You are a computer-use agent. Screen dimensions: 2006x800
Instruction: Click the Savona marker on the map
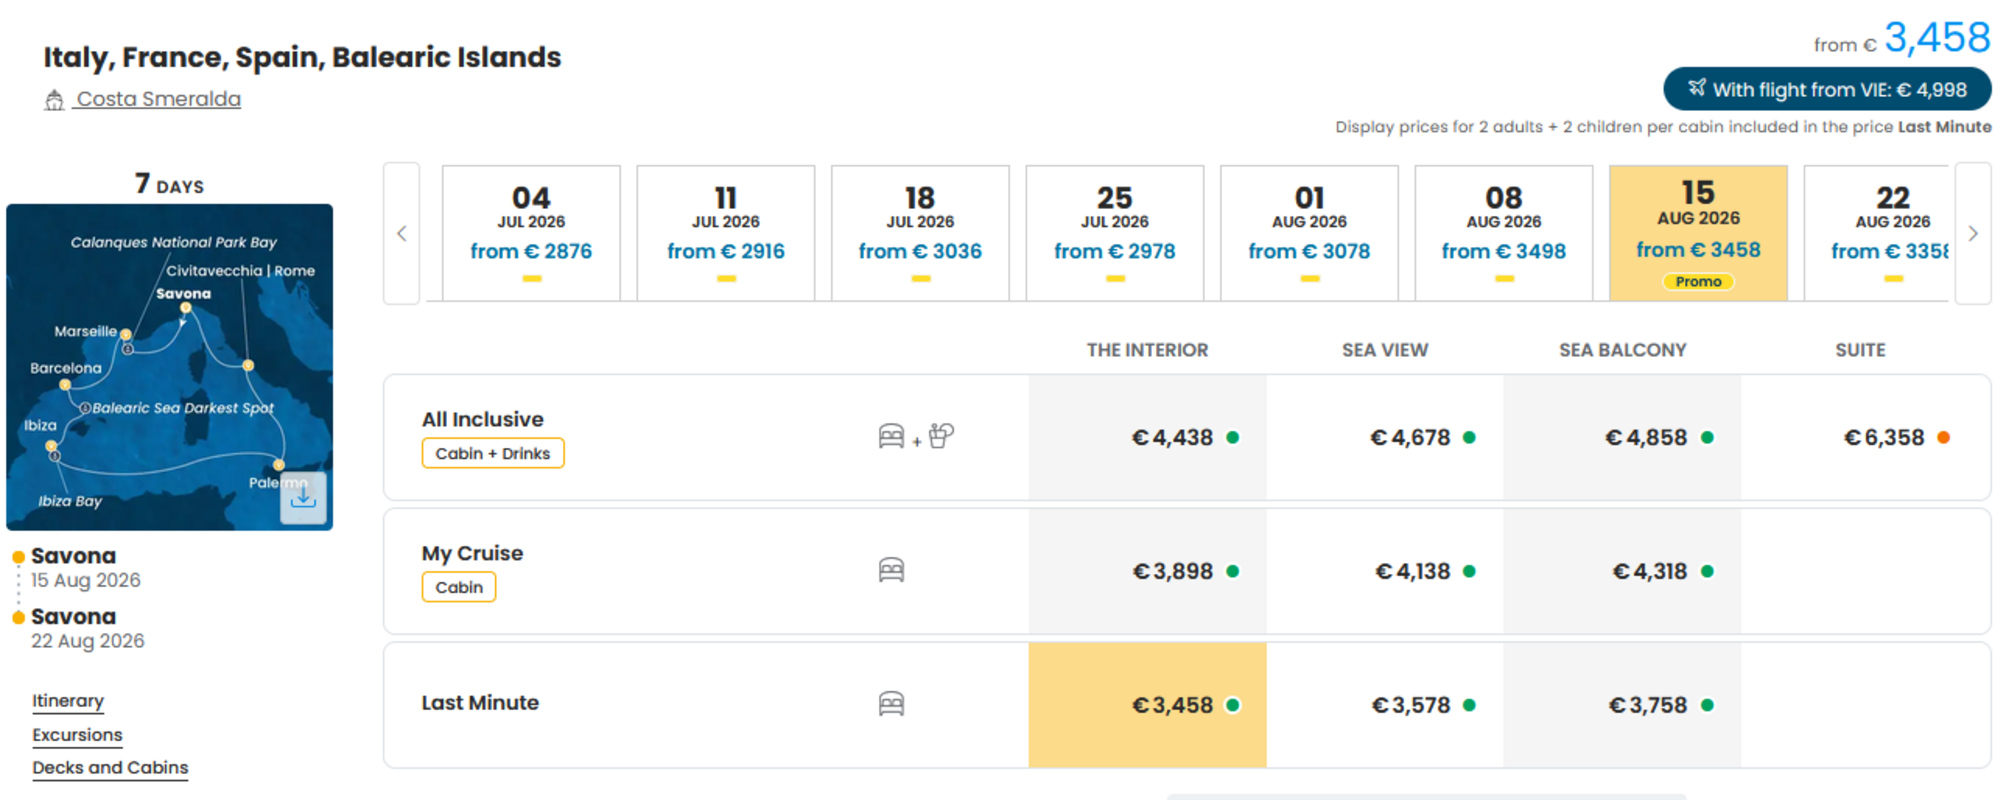(x=185, y=308)
